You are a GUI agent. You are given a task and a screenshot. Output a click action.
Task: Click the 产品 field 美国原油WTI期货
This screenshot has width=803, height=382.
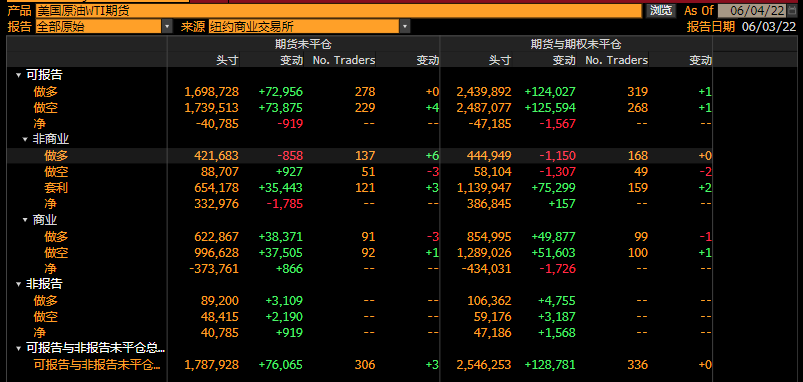[339, 10]
